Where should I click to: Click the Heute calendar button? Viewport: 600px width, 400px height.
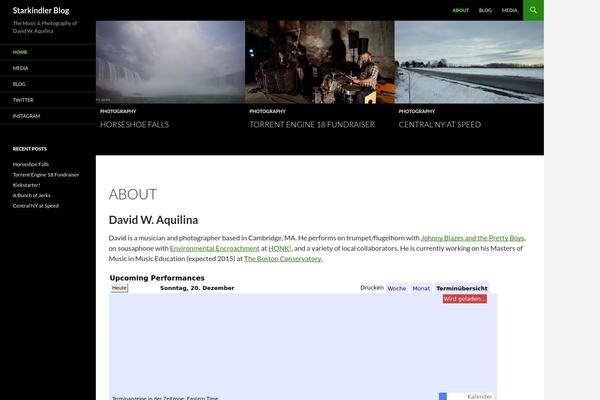[x=119, y=288]
